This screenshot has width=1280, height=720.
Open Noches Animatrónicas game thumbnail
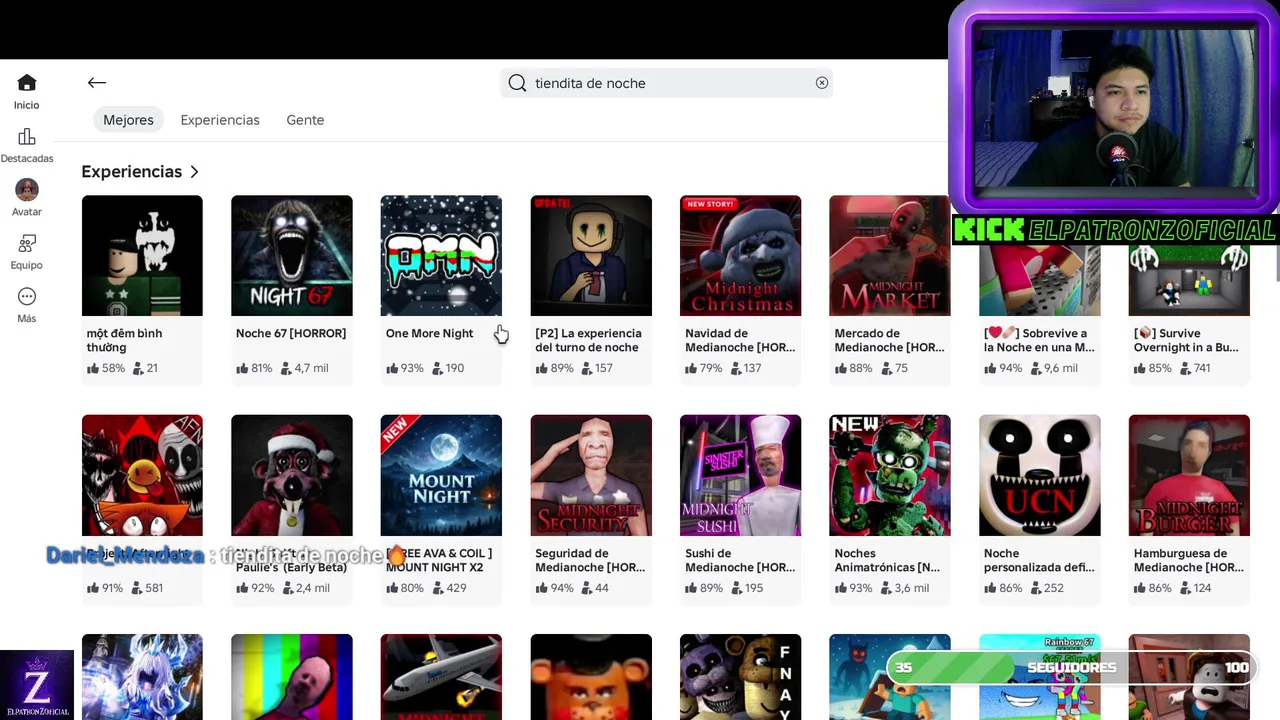[x=890, y=475]
